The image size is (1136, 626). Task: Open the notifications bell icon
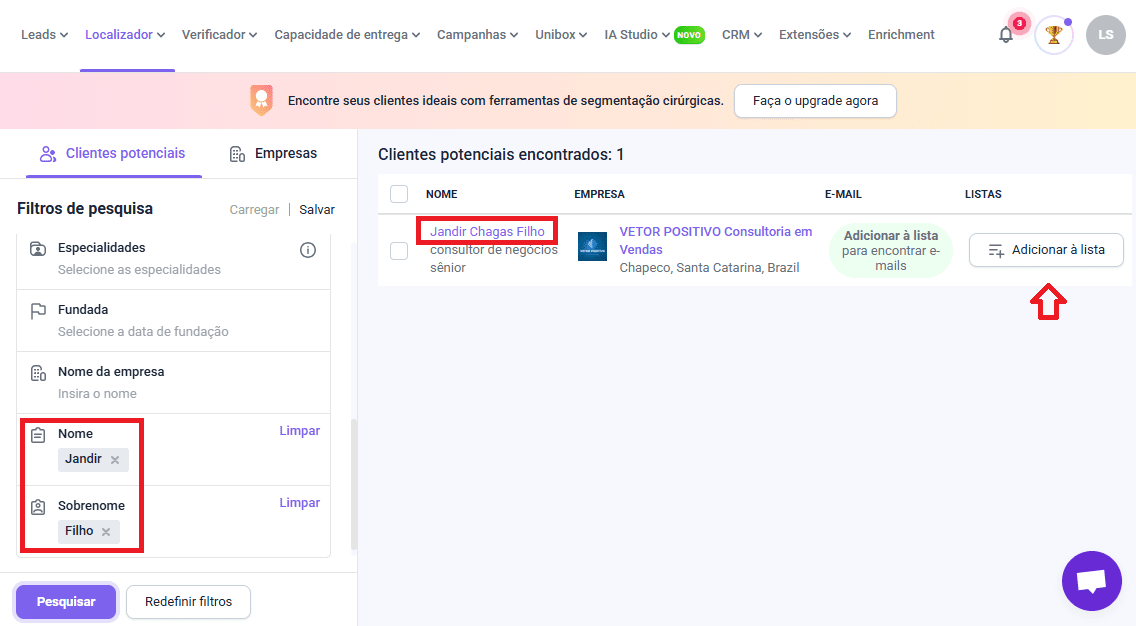tap(1006, 35)
